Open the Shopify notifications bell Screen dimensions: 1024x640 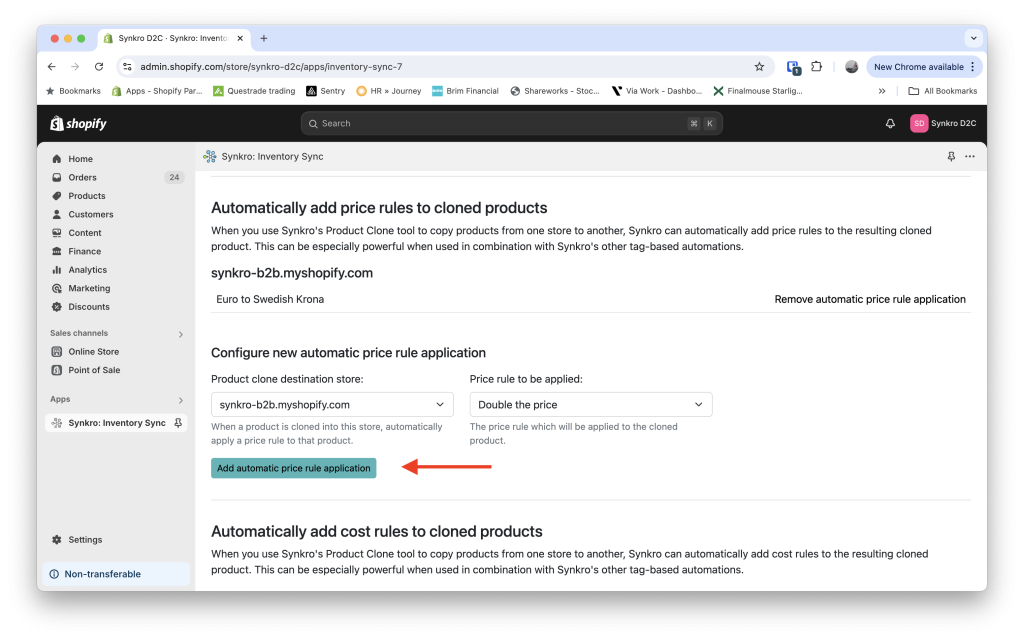[889, 122]
